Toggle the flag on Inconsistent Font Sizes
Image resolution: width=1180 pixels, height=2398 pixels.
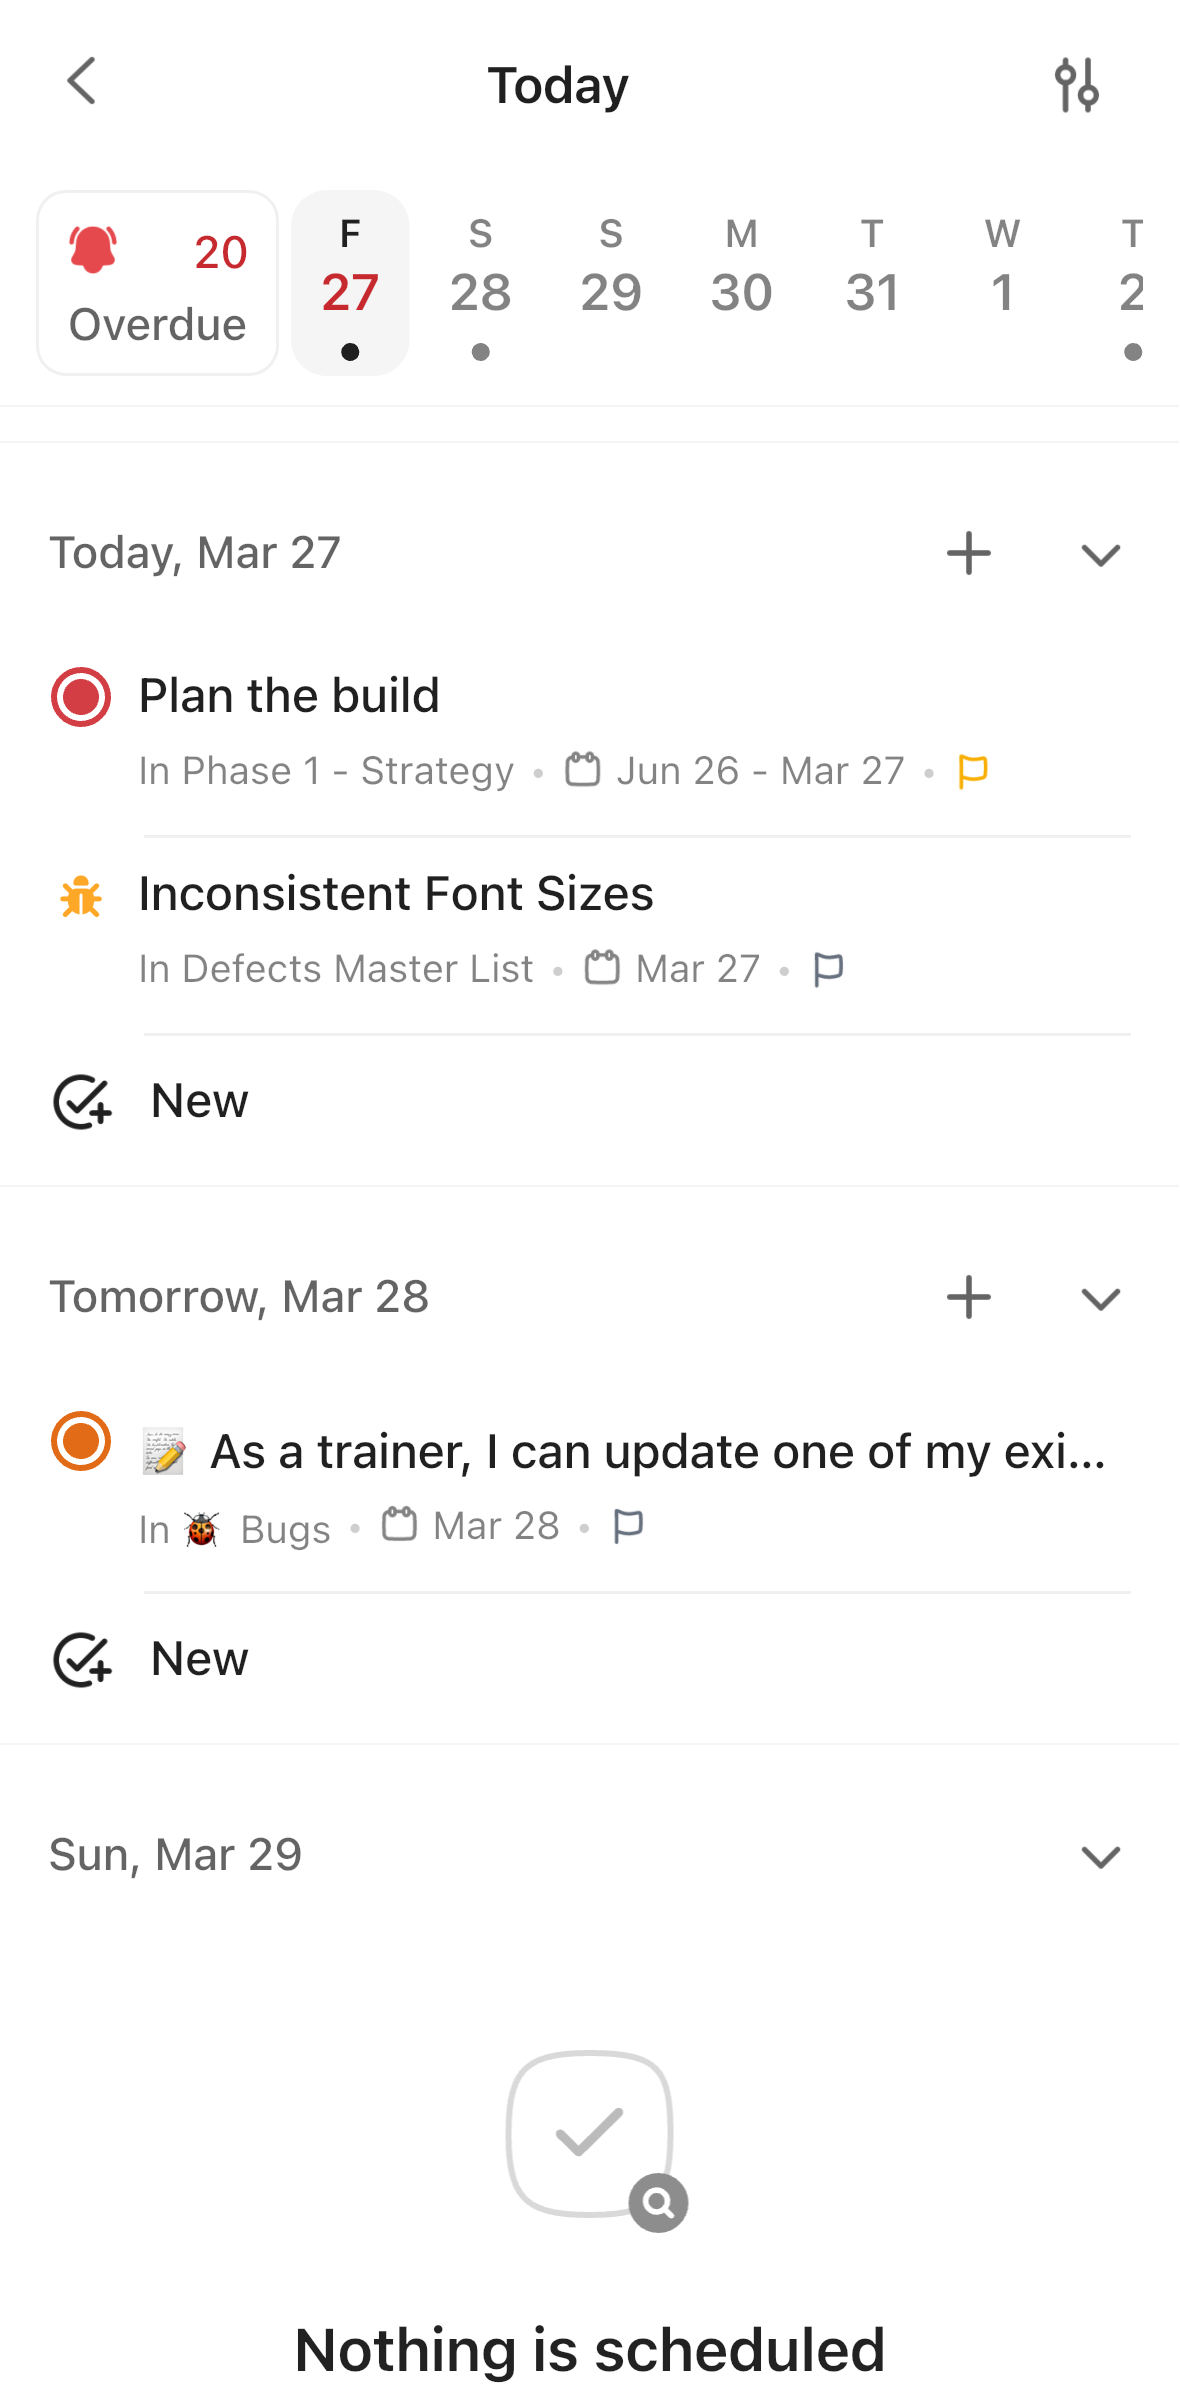tap(829, 967)
